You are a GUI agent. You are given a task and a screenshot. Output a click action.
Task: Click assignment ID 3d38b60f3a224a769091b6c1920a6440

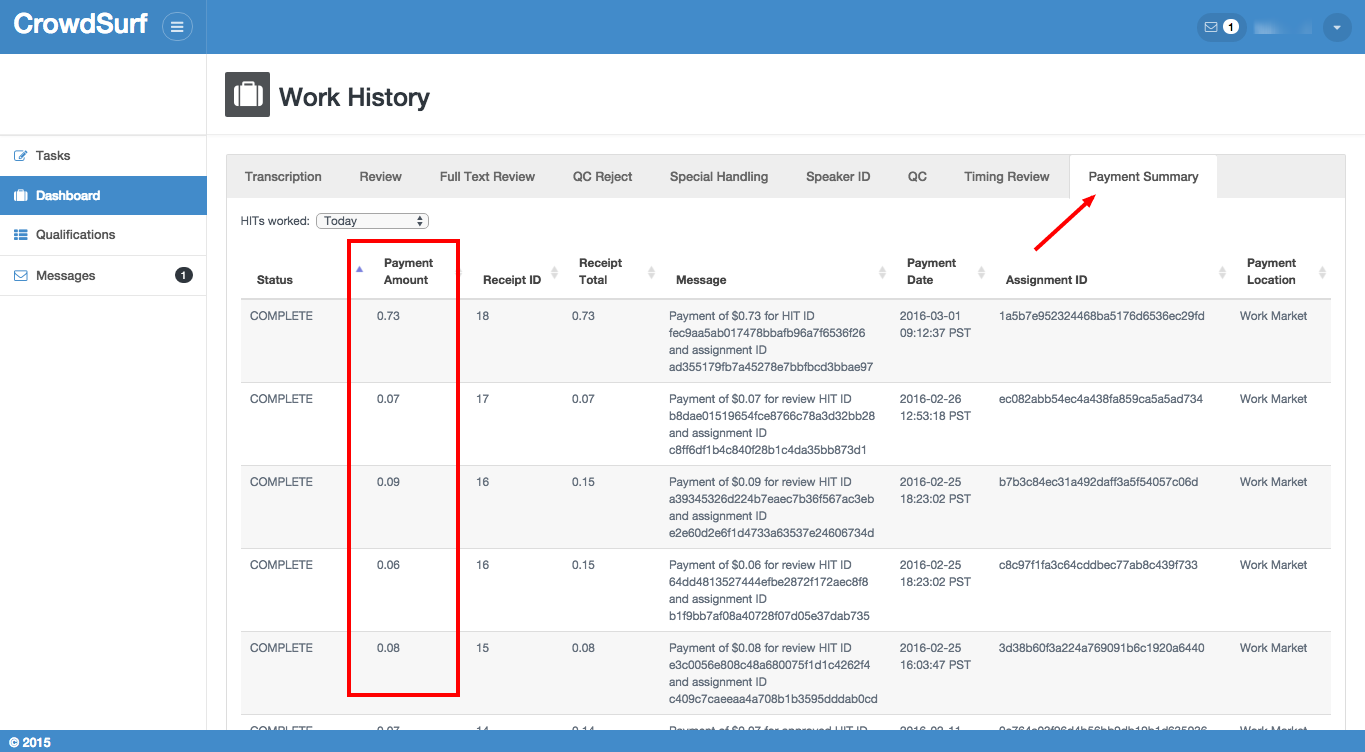(x=1102, y=648)
